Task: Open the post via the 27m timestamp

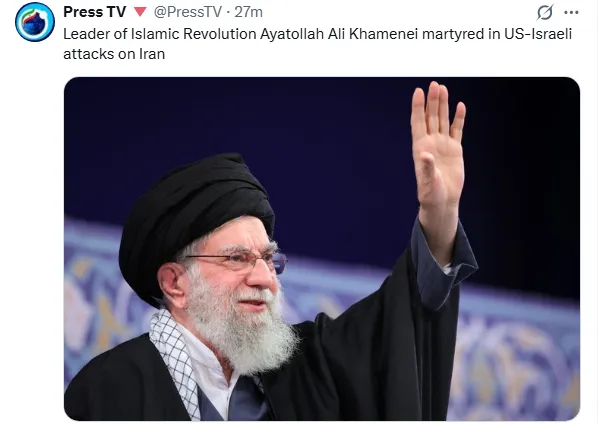Action: pyautogui.click(x=248, y=12)
